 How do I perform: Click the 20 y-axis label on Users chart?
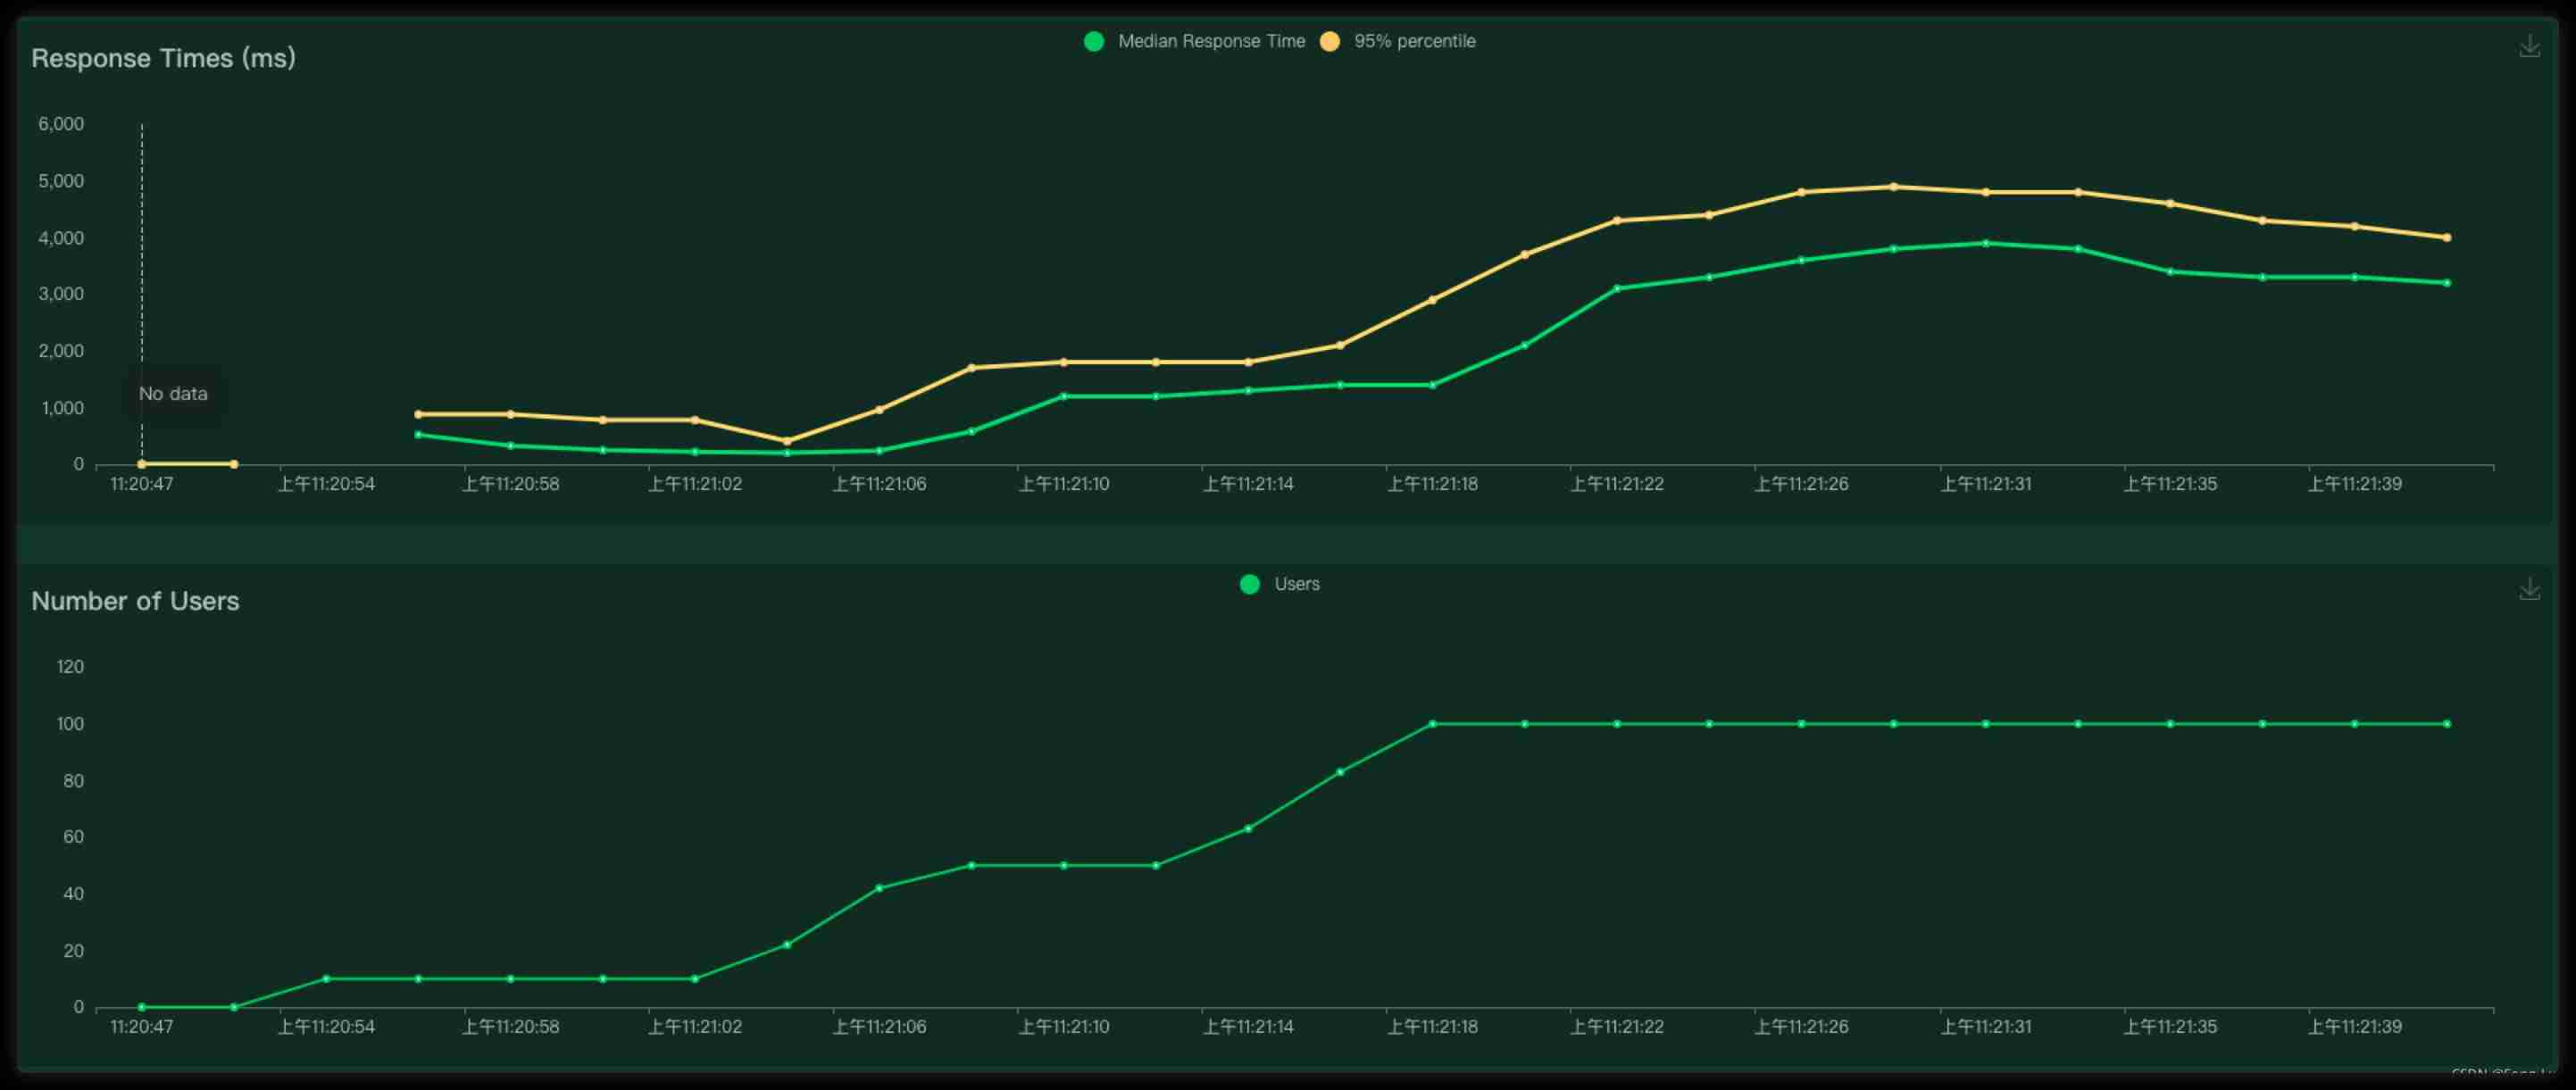(x=74, y=951)
